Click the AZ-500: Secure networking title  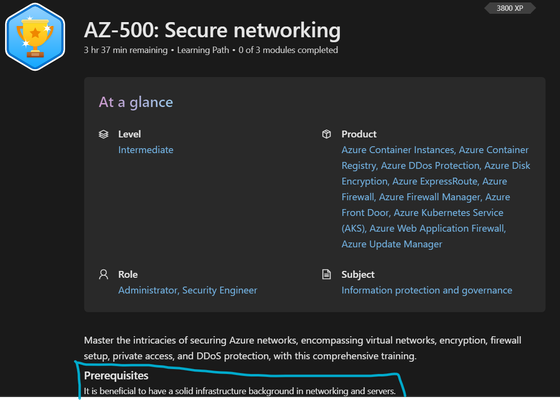[212, 30]
